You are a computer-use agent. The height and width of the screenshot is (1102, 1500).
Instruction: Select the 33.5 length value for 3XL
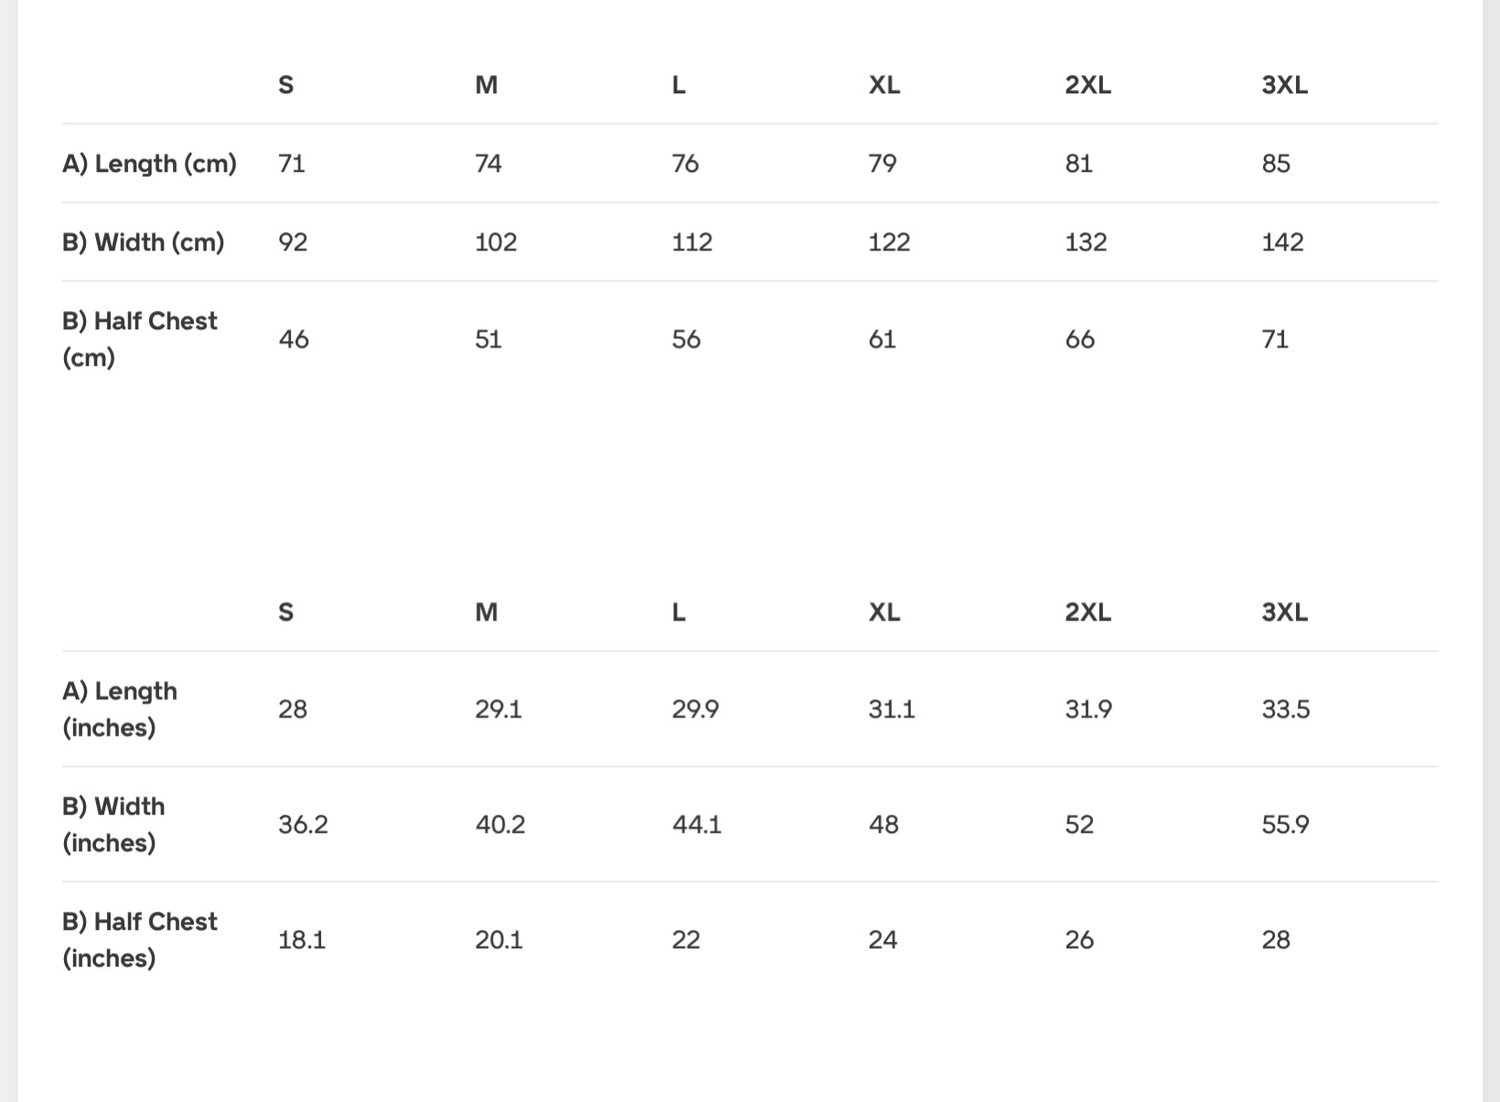point(1285,709)
